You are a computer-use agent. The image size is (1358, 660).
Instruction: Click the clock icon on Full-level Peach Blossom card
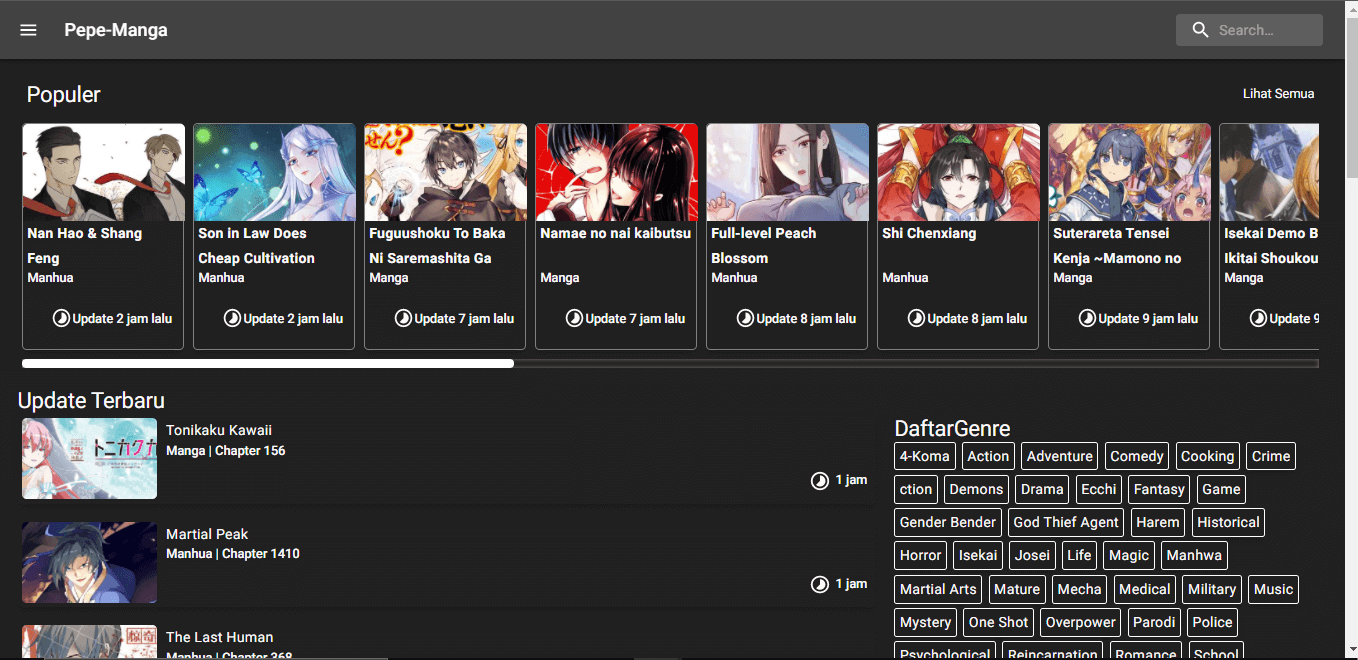point(745,318)
